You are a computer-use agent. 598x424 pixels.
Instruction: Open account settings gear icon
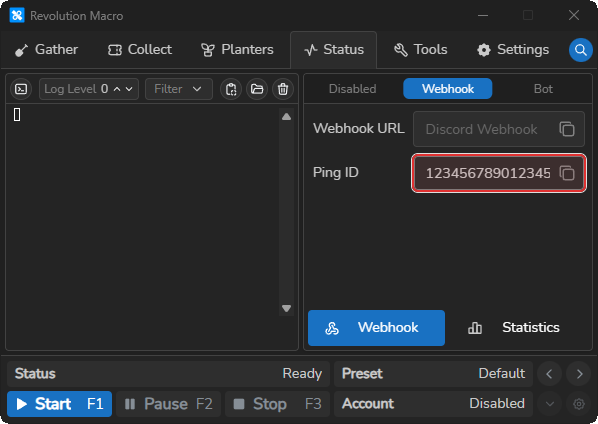tap(579, 404)
